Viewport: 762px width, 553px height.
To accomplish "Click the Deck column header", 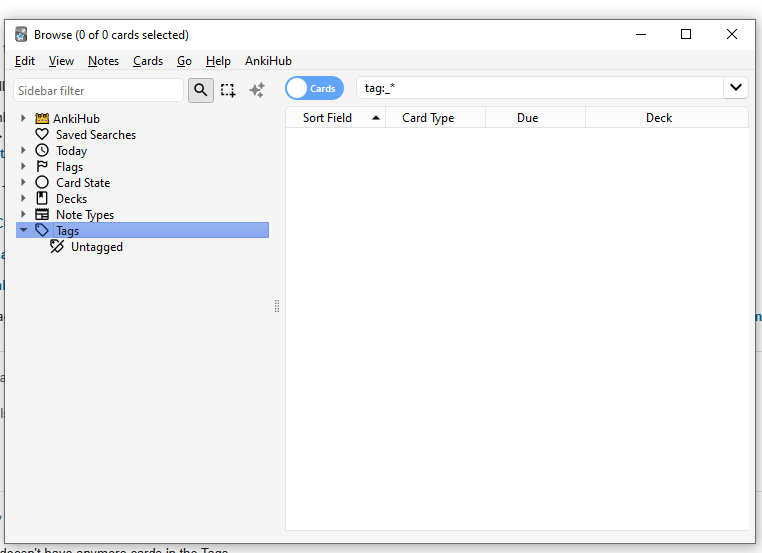I will coord(659,118).
